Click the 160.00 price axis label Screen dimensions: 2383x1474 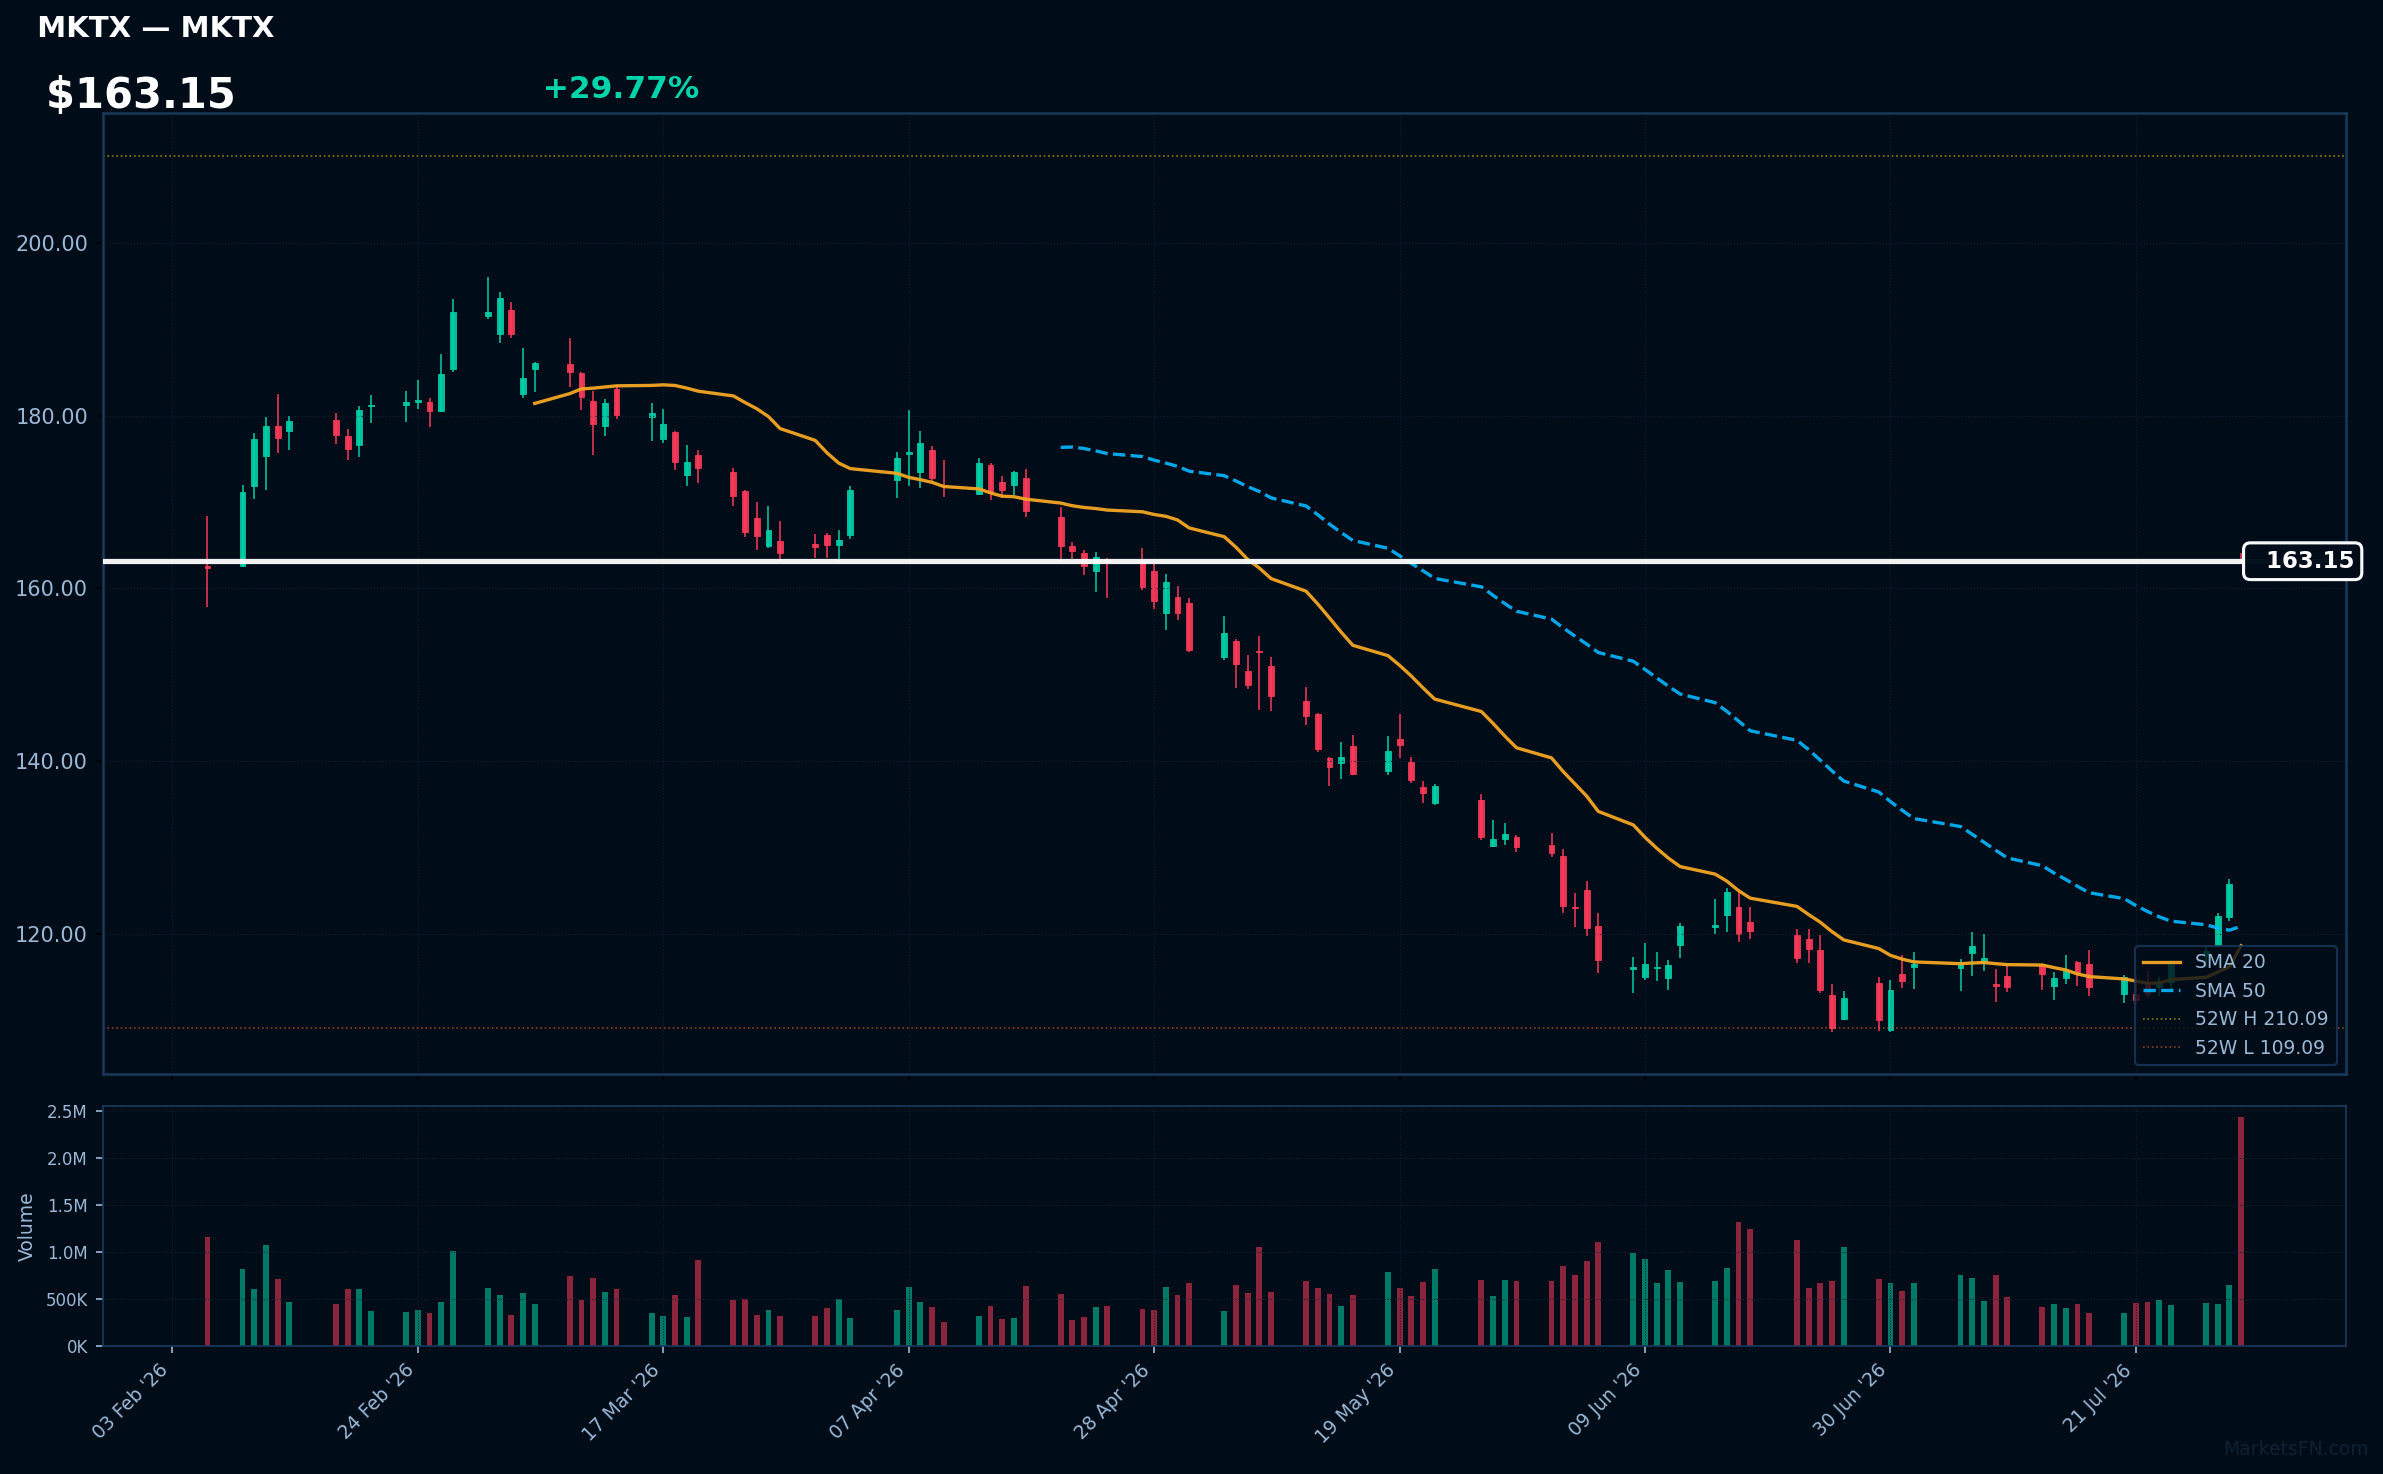pyautogui.click(x=52, y=589)
